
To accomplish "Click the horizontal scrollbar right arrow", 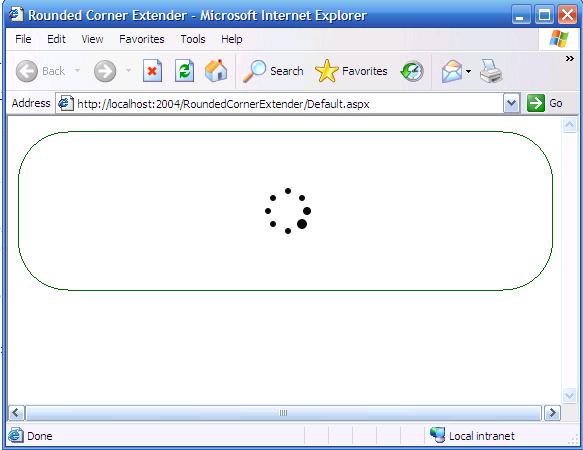I will point(552,413).
